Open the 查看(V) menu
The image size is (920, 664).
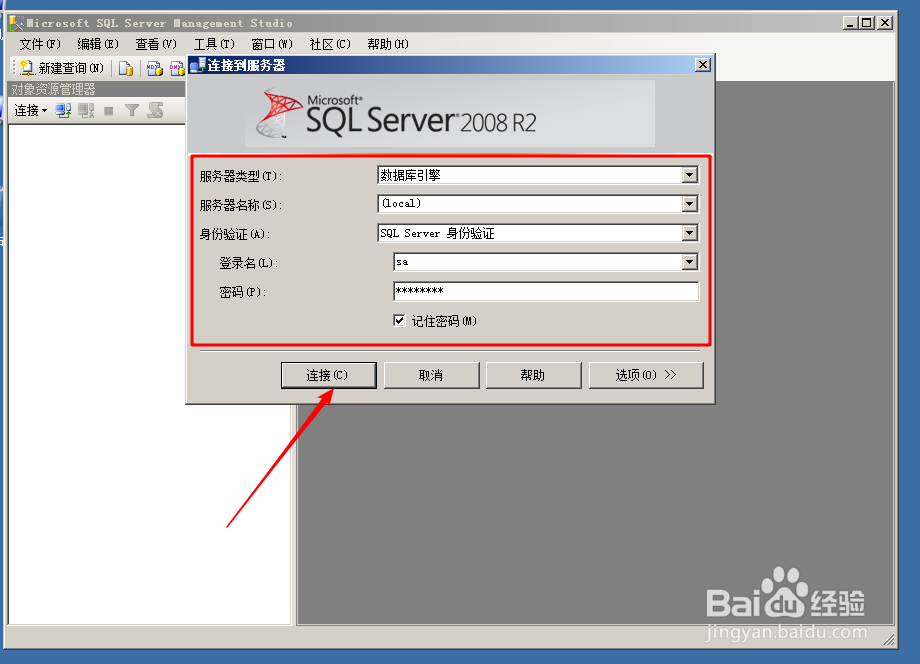[156, 44]
